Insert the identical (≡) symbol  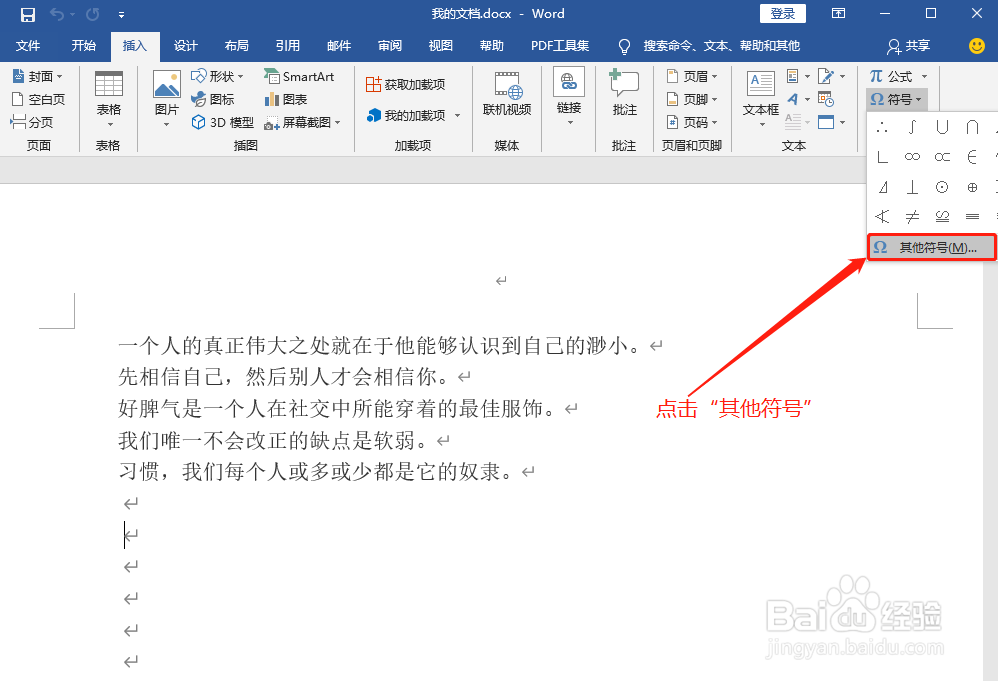pyautogui.click(x=972, y=216)
